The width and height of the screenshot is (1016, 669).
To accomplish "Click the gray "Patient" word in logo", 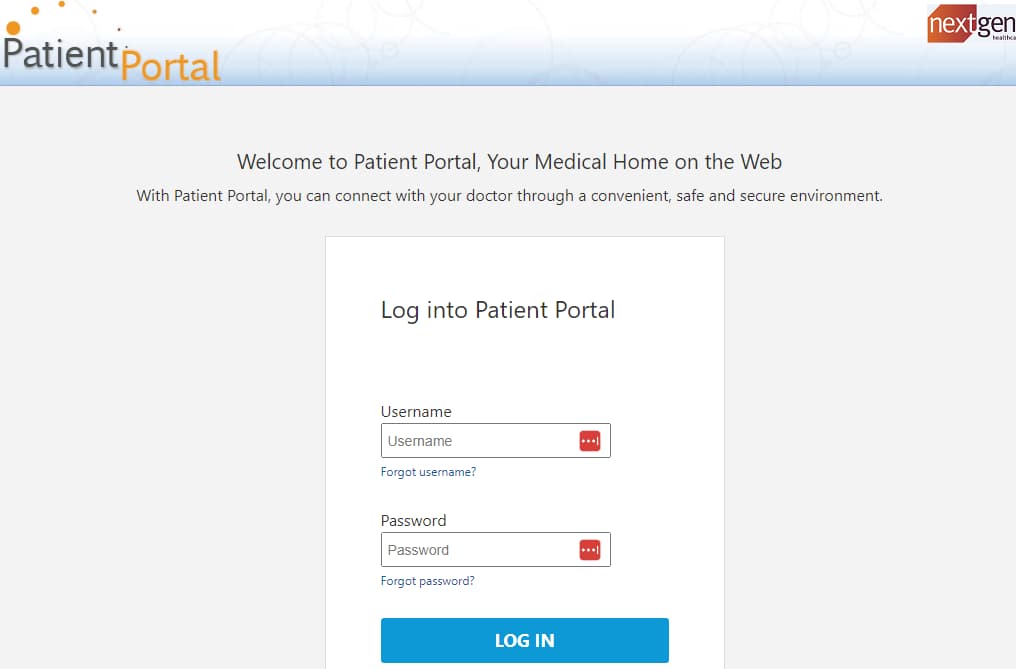I will 61,53.
